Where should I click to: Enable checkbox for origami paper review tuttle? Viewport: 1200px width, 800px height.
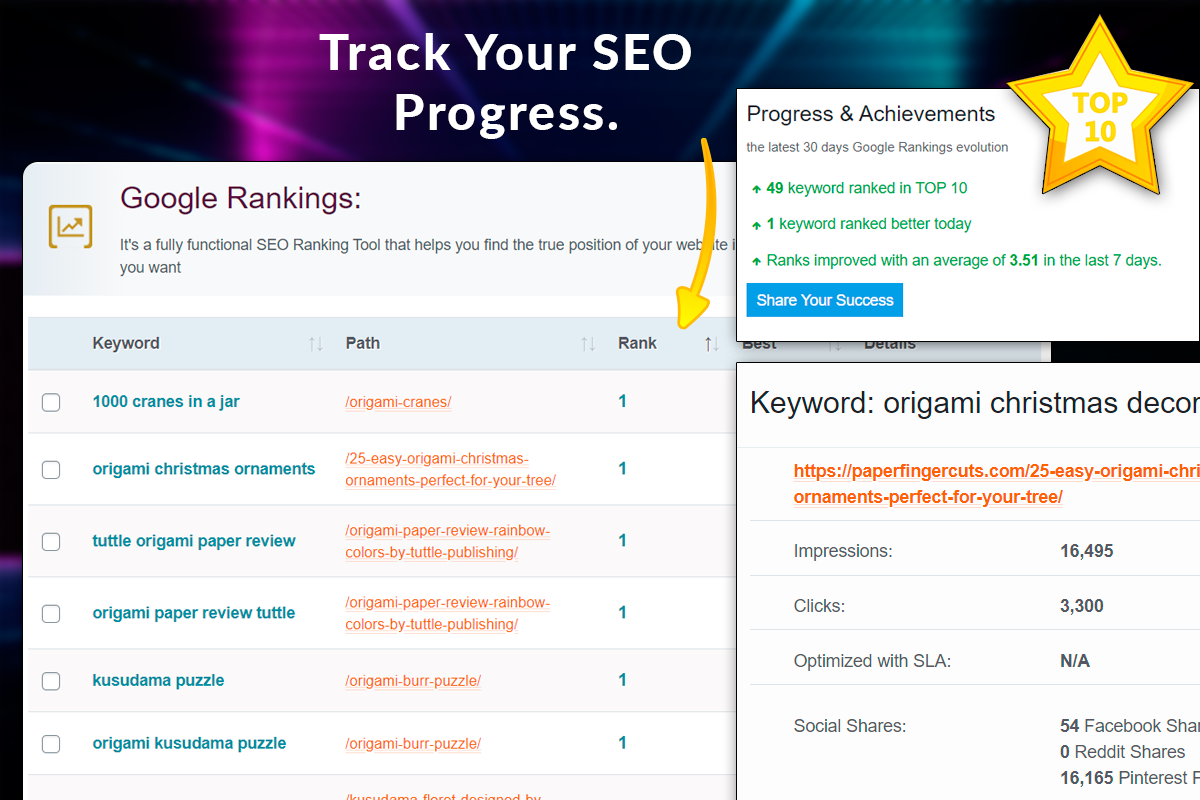pos(51,614)
